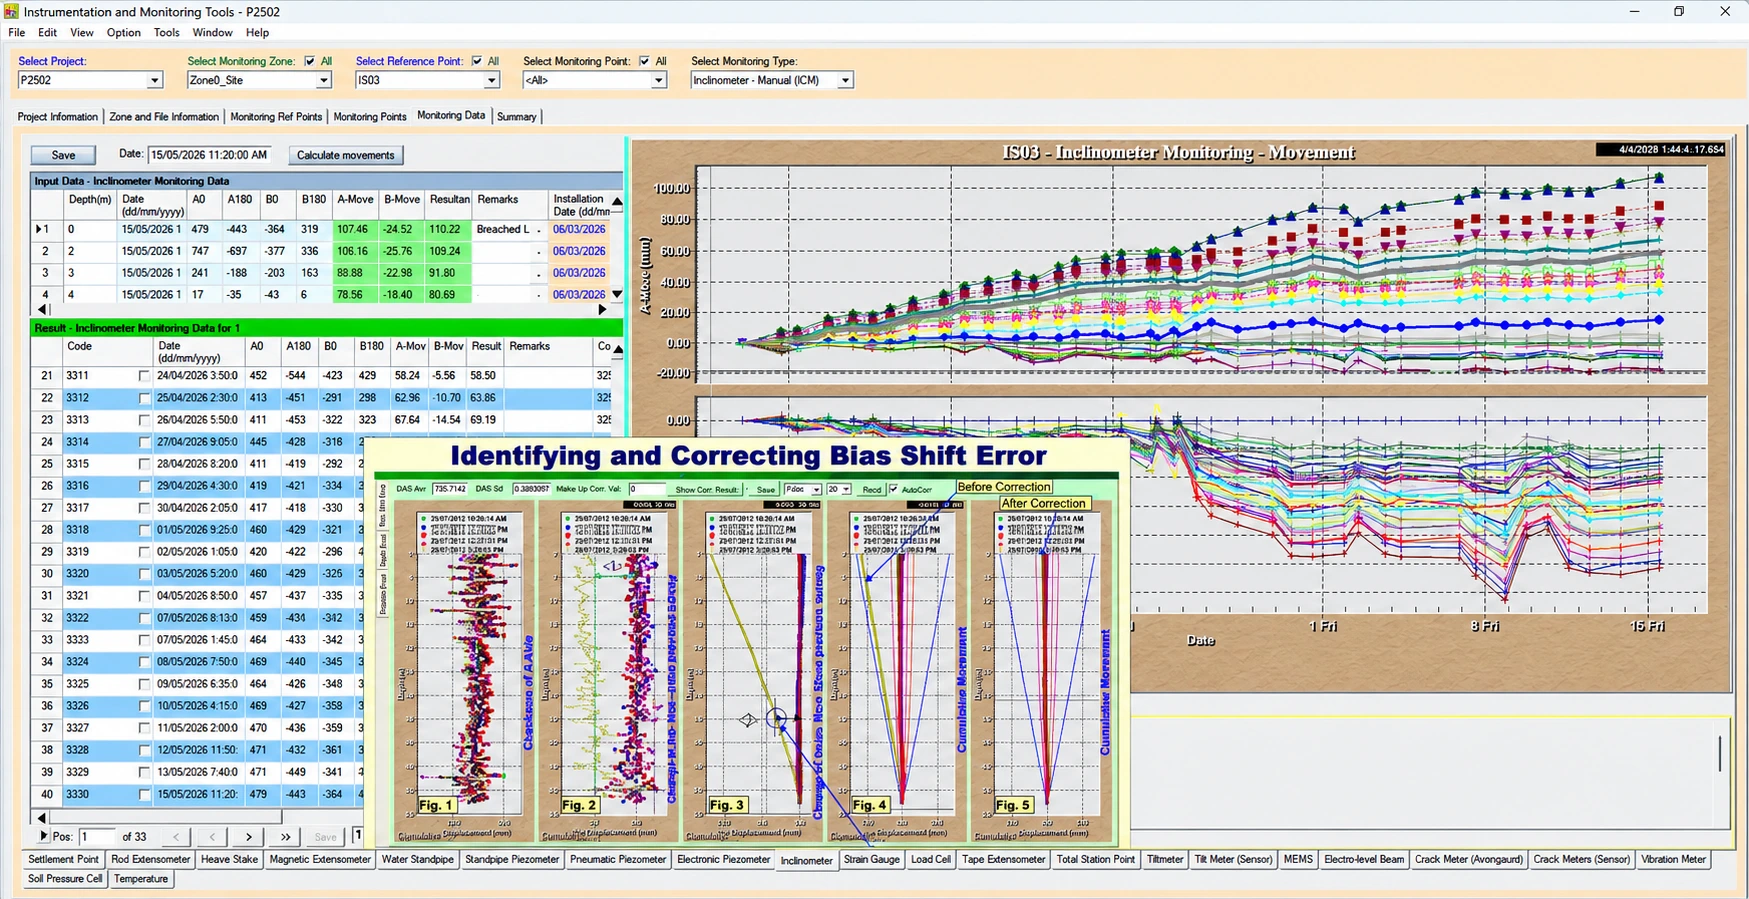Select the Temperature instrument tab

[141, 879]
